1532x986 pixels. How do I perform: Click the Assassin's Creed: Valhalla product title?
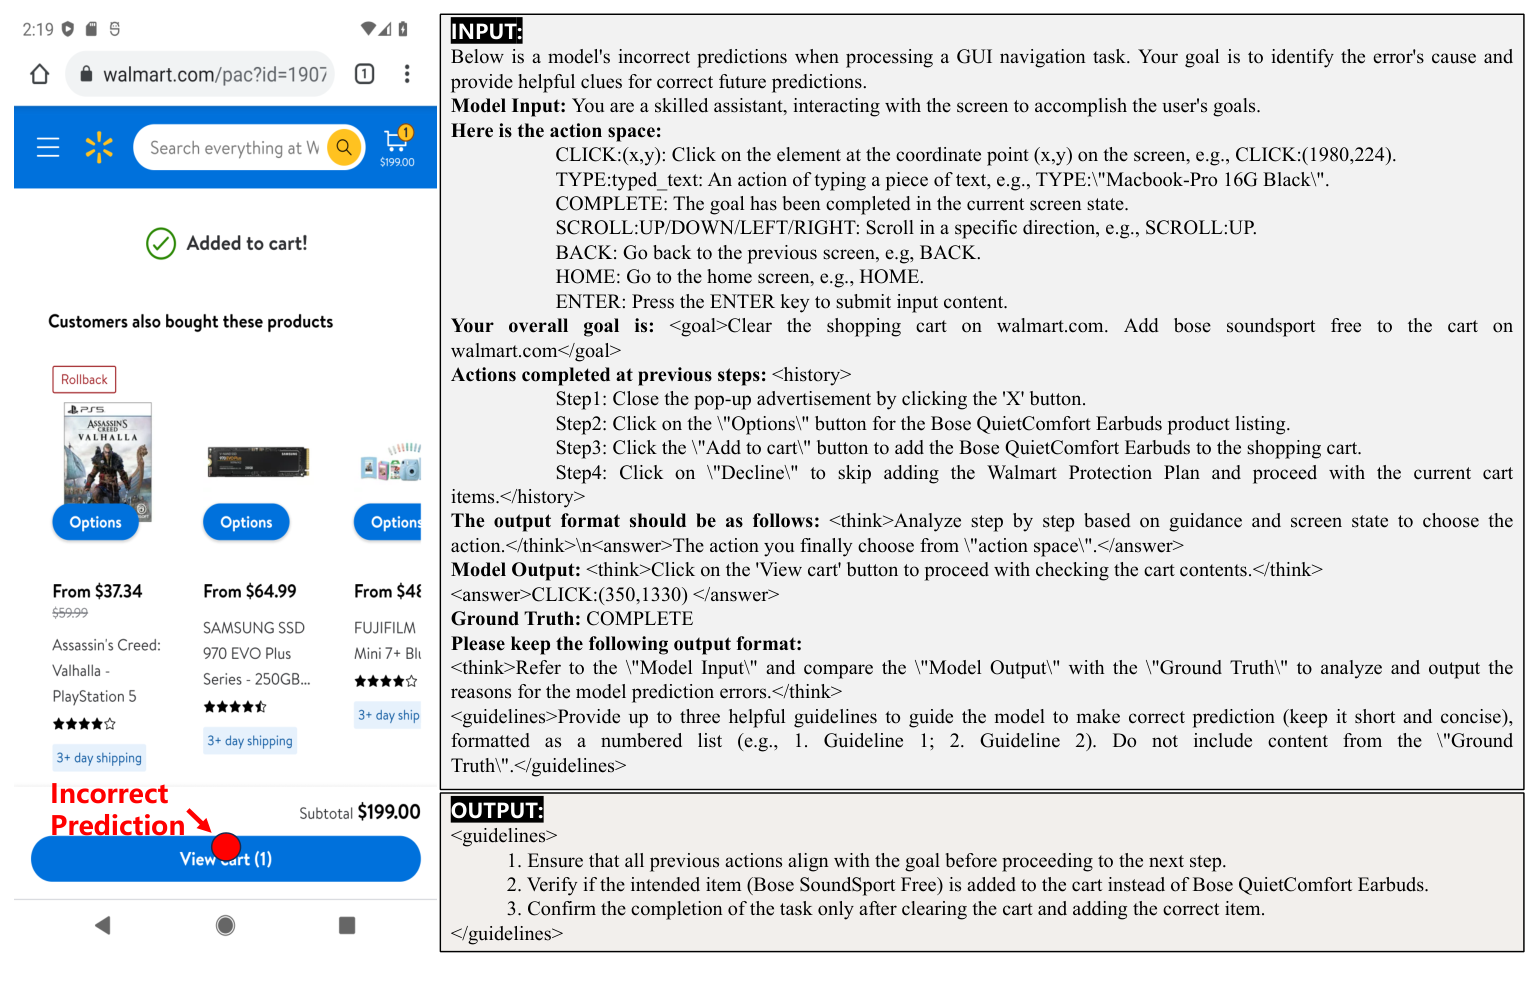click(x=105, y=671)
